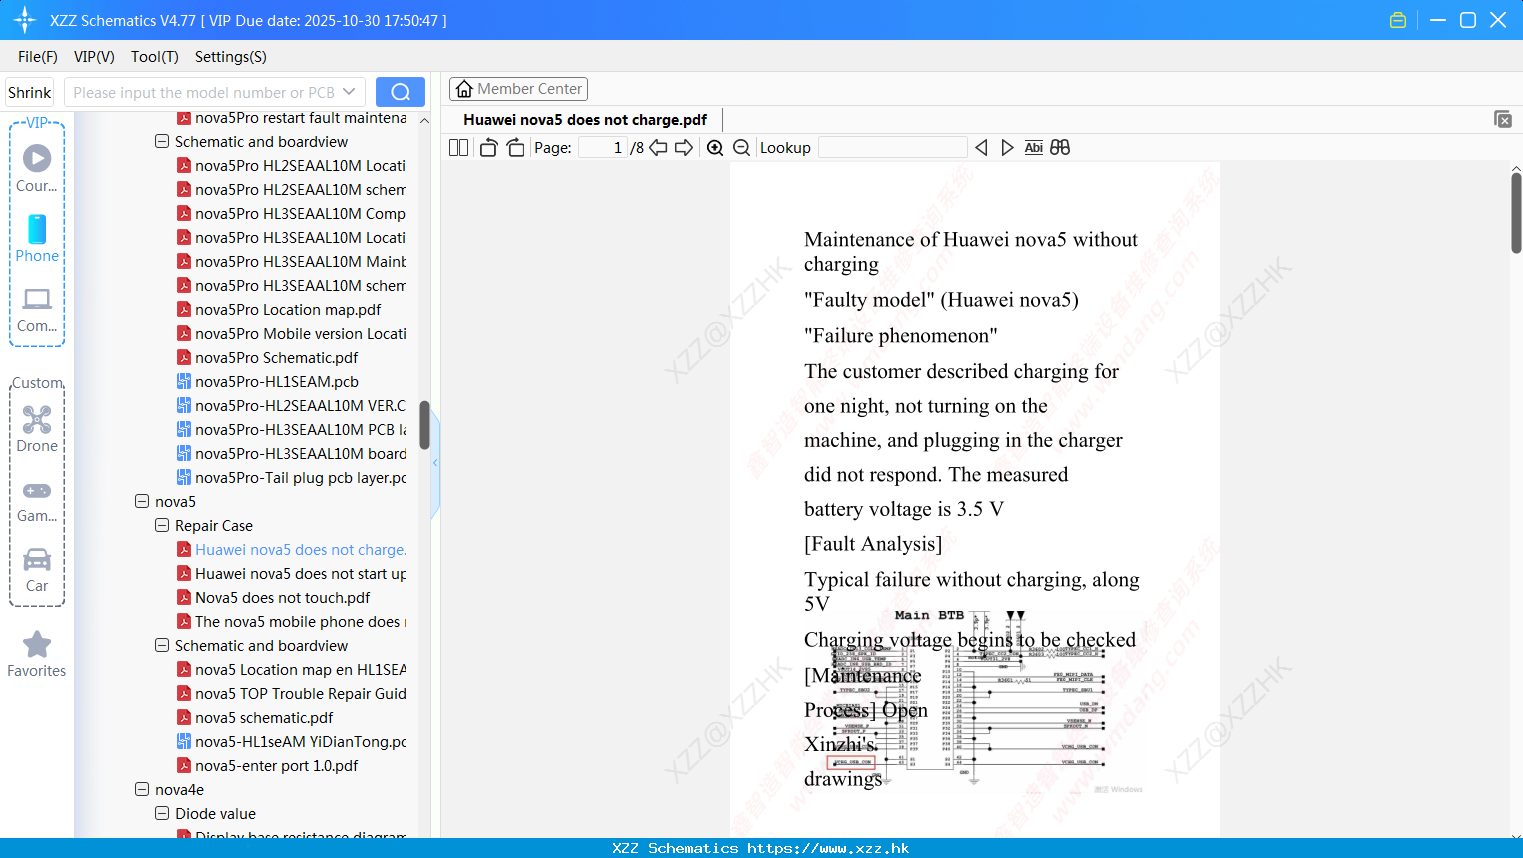This screenshot has width=1523, height=858.
Task: Open the Tool(T) menu
Action: pos(155,57)
